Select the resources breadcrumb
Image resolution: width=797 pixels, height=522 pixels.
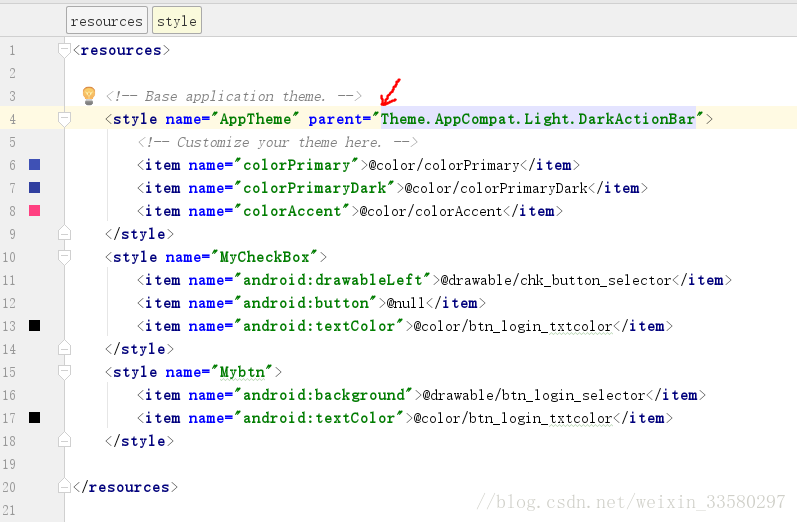(x=107, y=21)
